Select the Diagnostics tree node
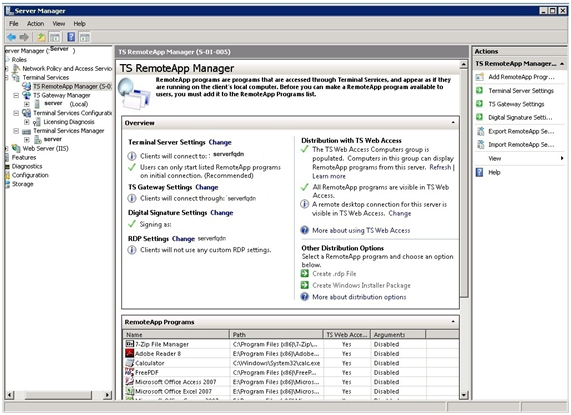This screenshot has height=415, width=571. point(27,166)
